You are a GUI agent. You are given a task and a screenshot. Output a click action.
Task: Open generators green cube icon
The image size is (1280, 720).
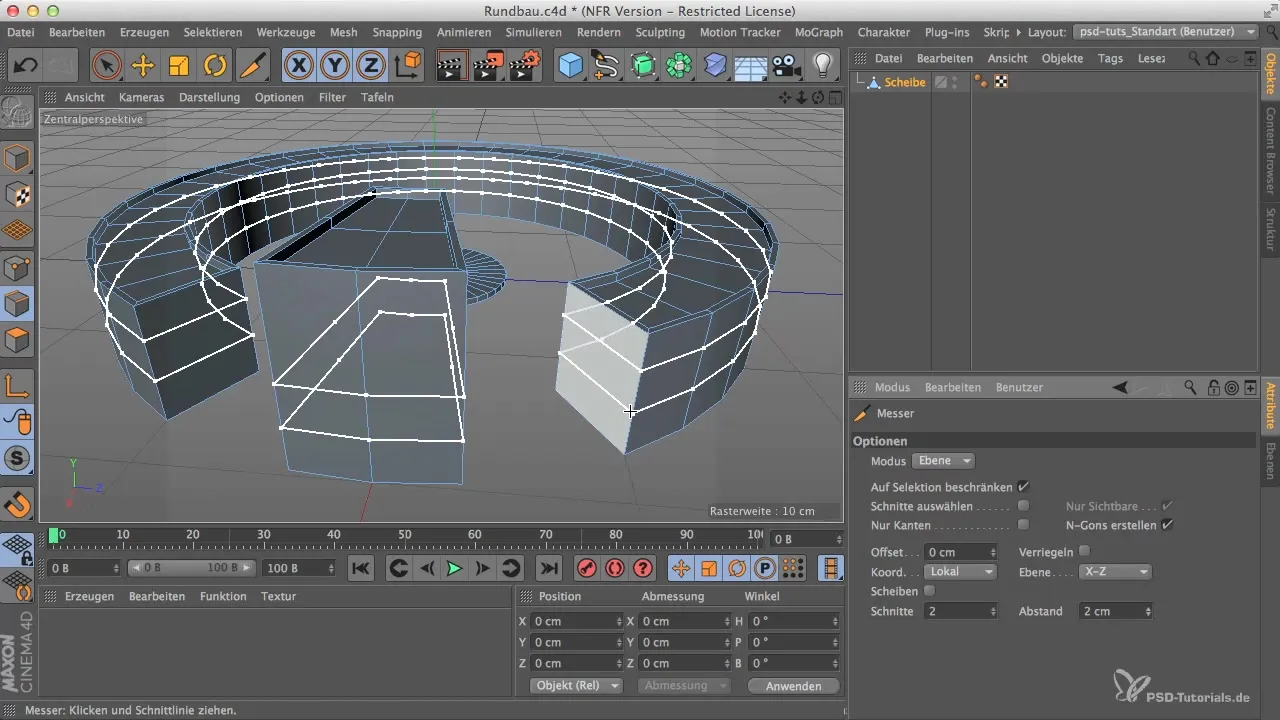[643, 66]
